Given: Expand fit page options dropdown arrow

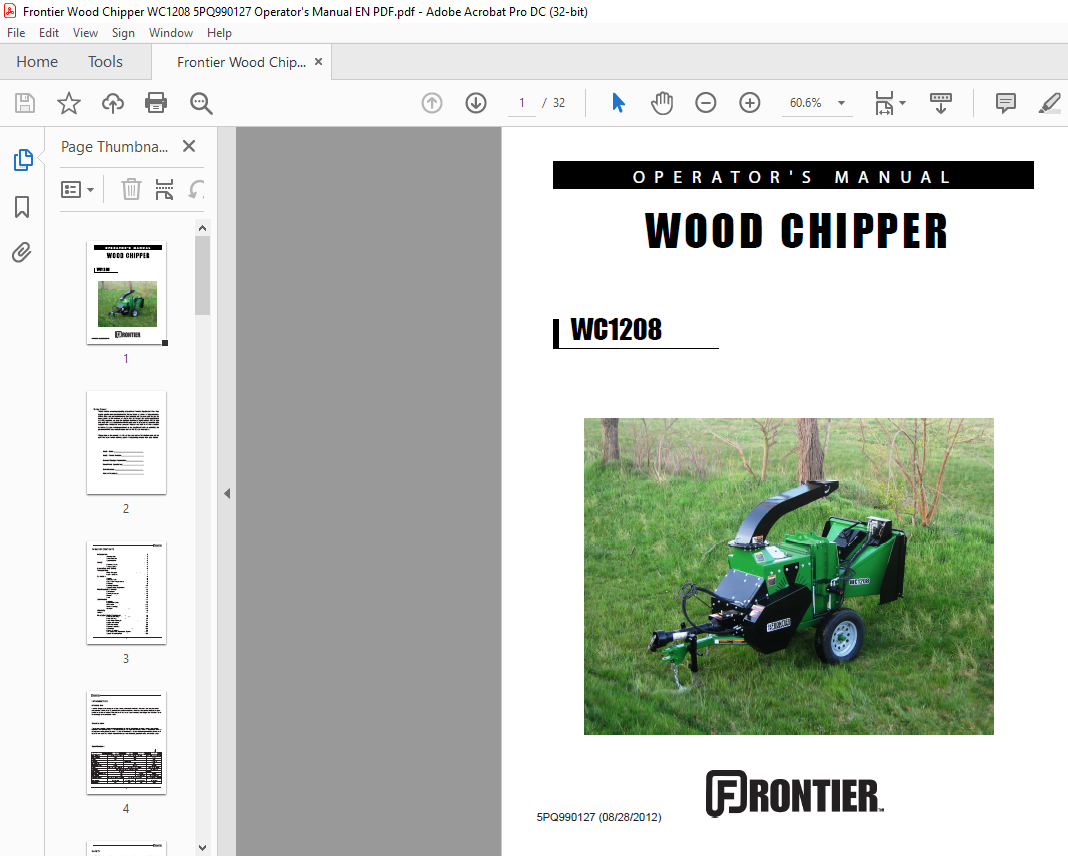Looking at the screenshot, I should coord(902,103).
